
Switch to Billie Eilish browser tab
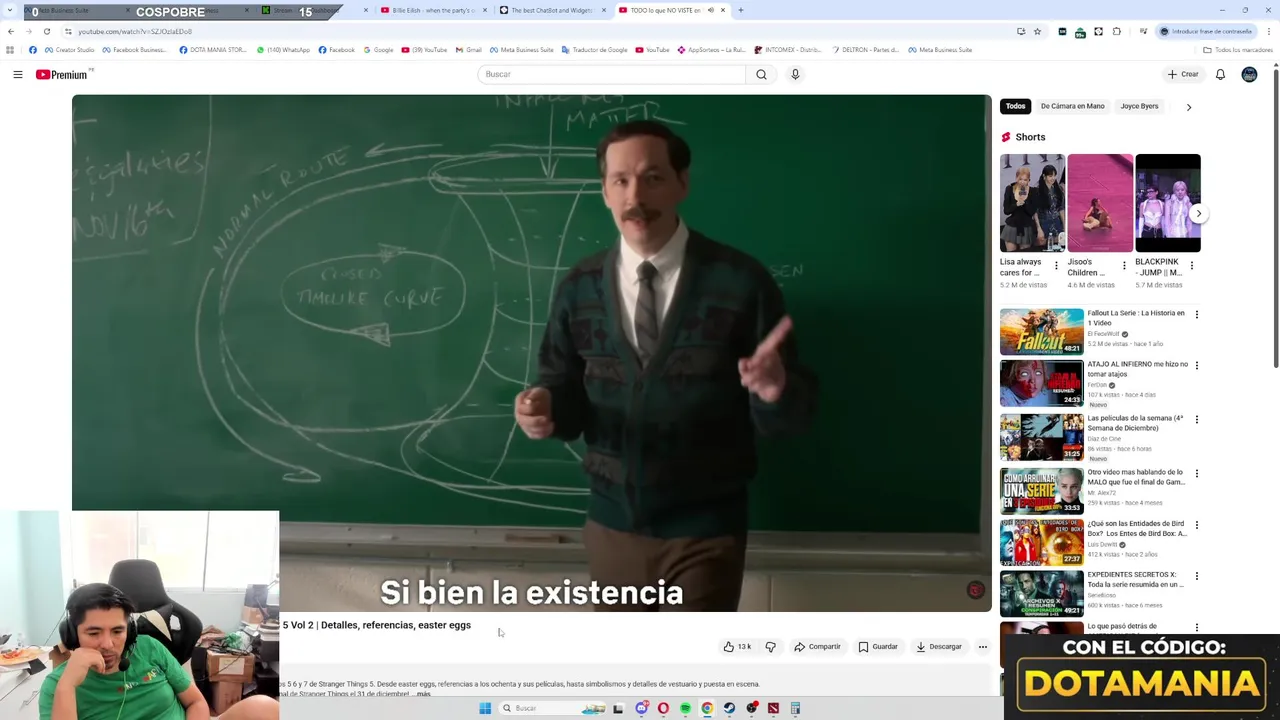434,10
